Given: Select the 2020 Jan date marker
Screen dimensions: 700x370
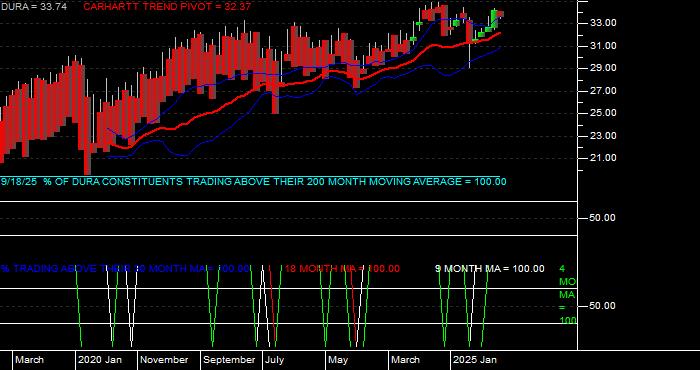Looking at the screenshot, I should click(100, 360).
